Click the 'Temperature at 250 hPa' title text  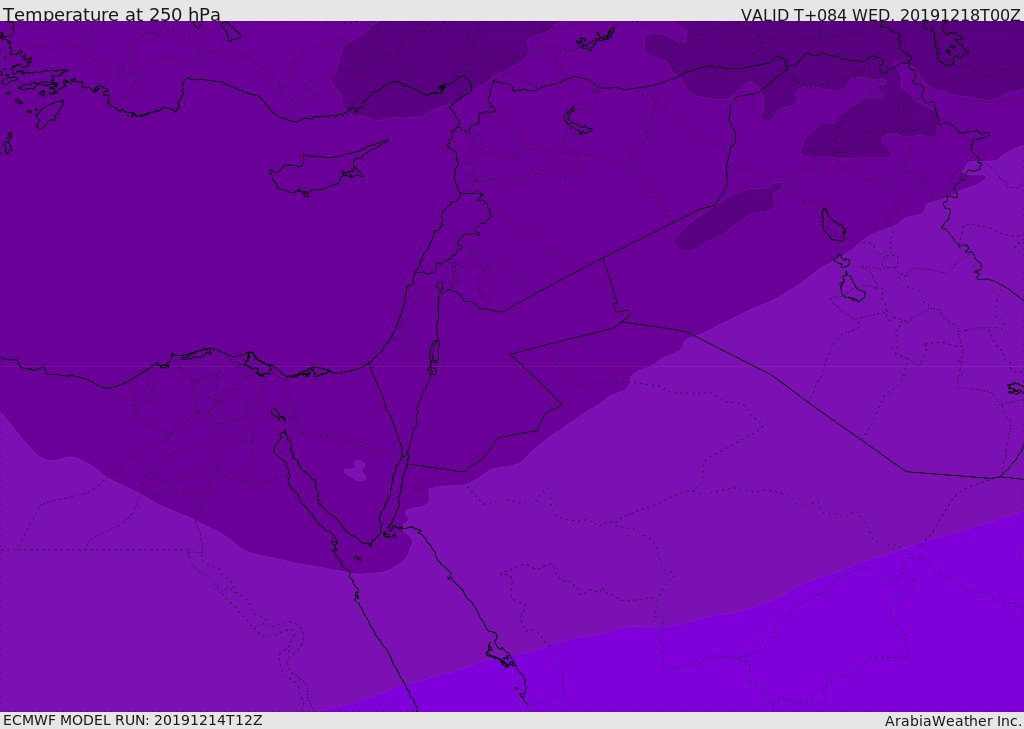point(112,14)
